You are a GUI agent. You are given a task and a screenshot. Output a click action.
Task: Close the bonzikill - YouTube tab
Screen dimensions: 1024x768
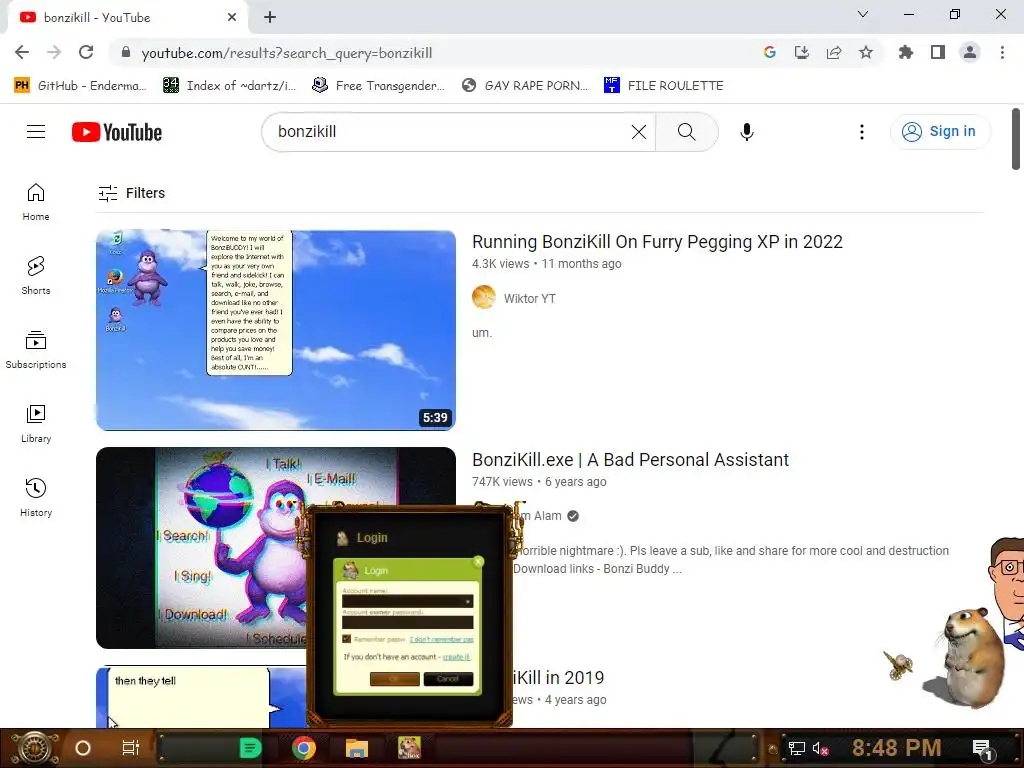click(232, 18)
